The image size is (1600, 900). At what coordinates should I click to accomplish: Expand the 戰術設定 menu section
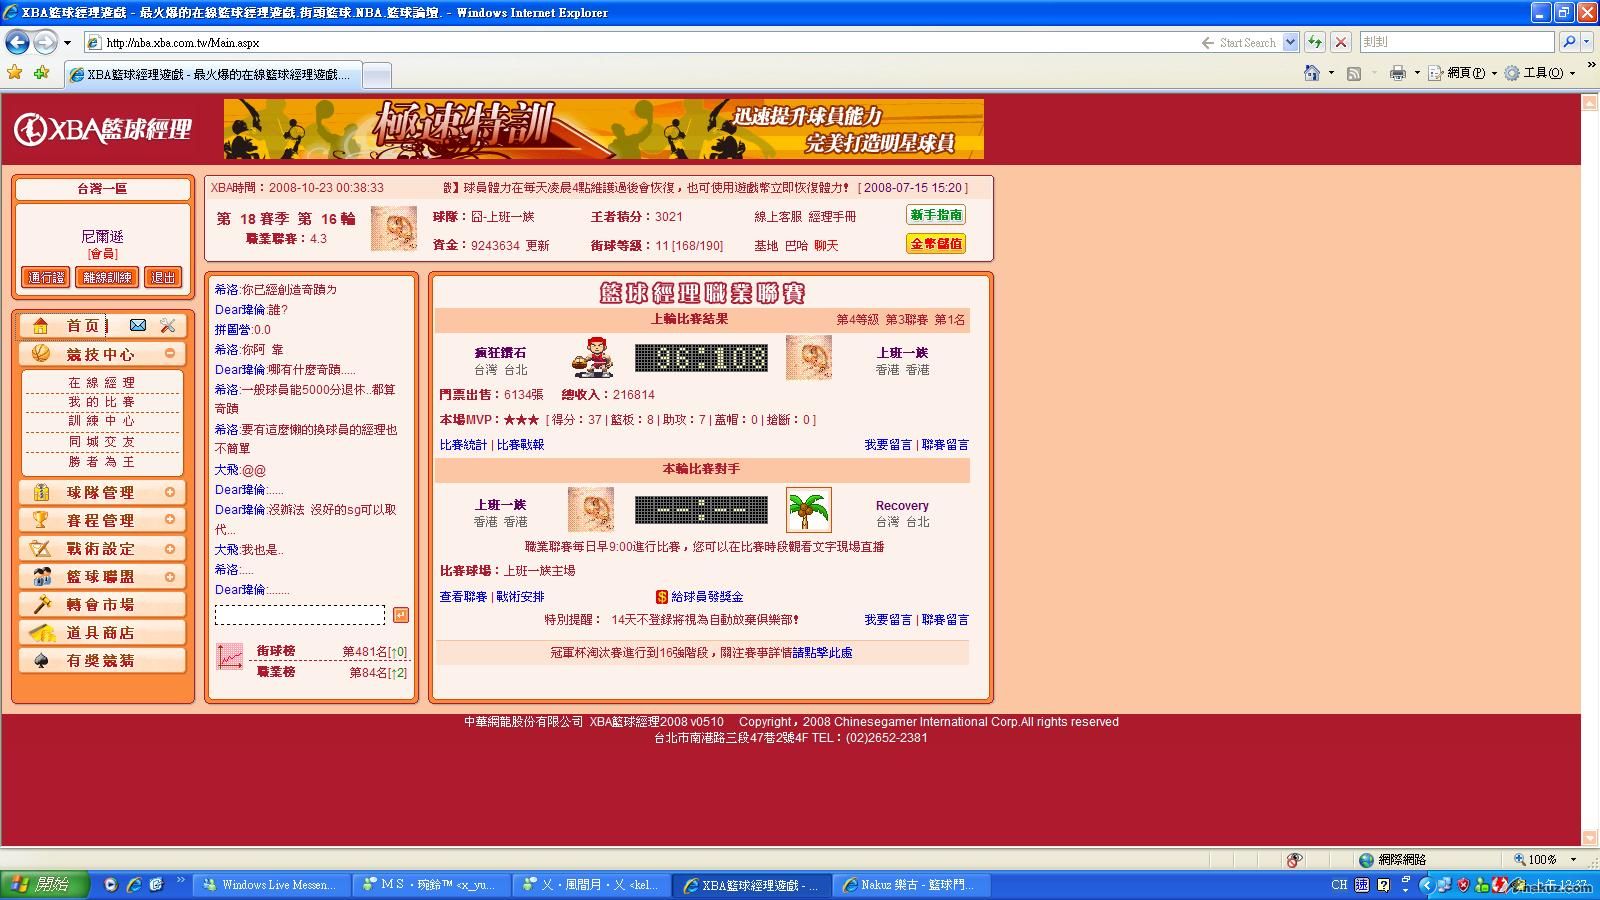(170, 548)
